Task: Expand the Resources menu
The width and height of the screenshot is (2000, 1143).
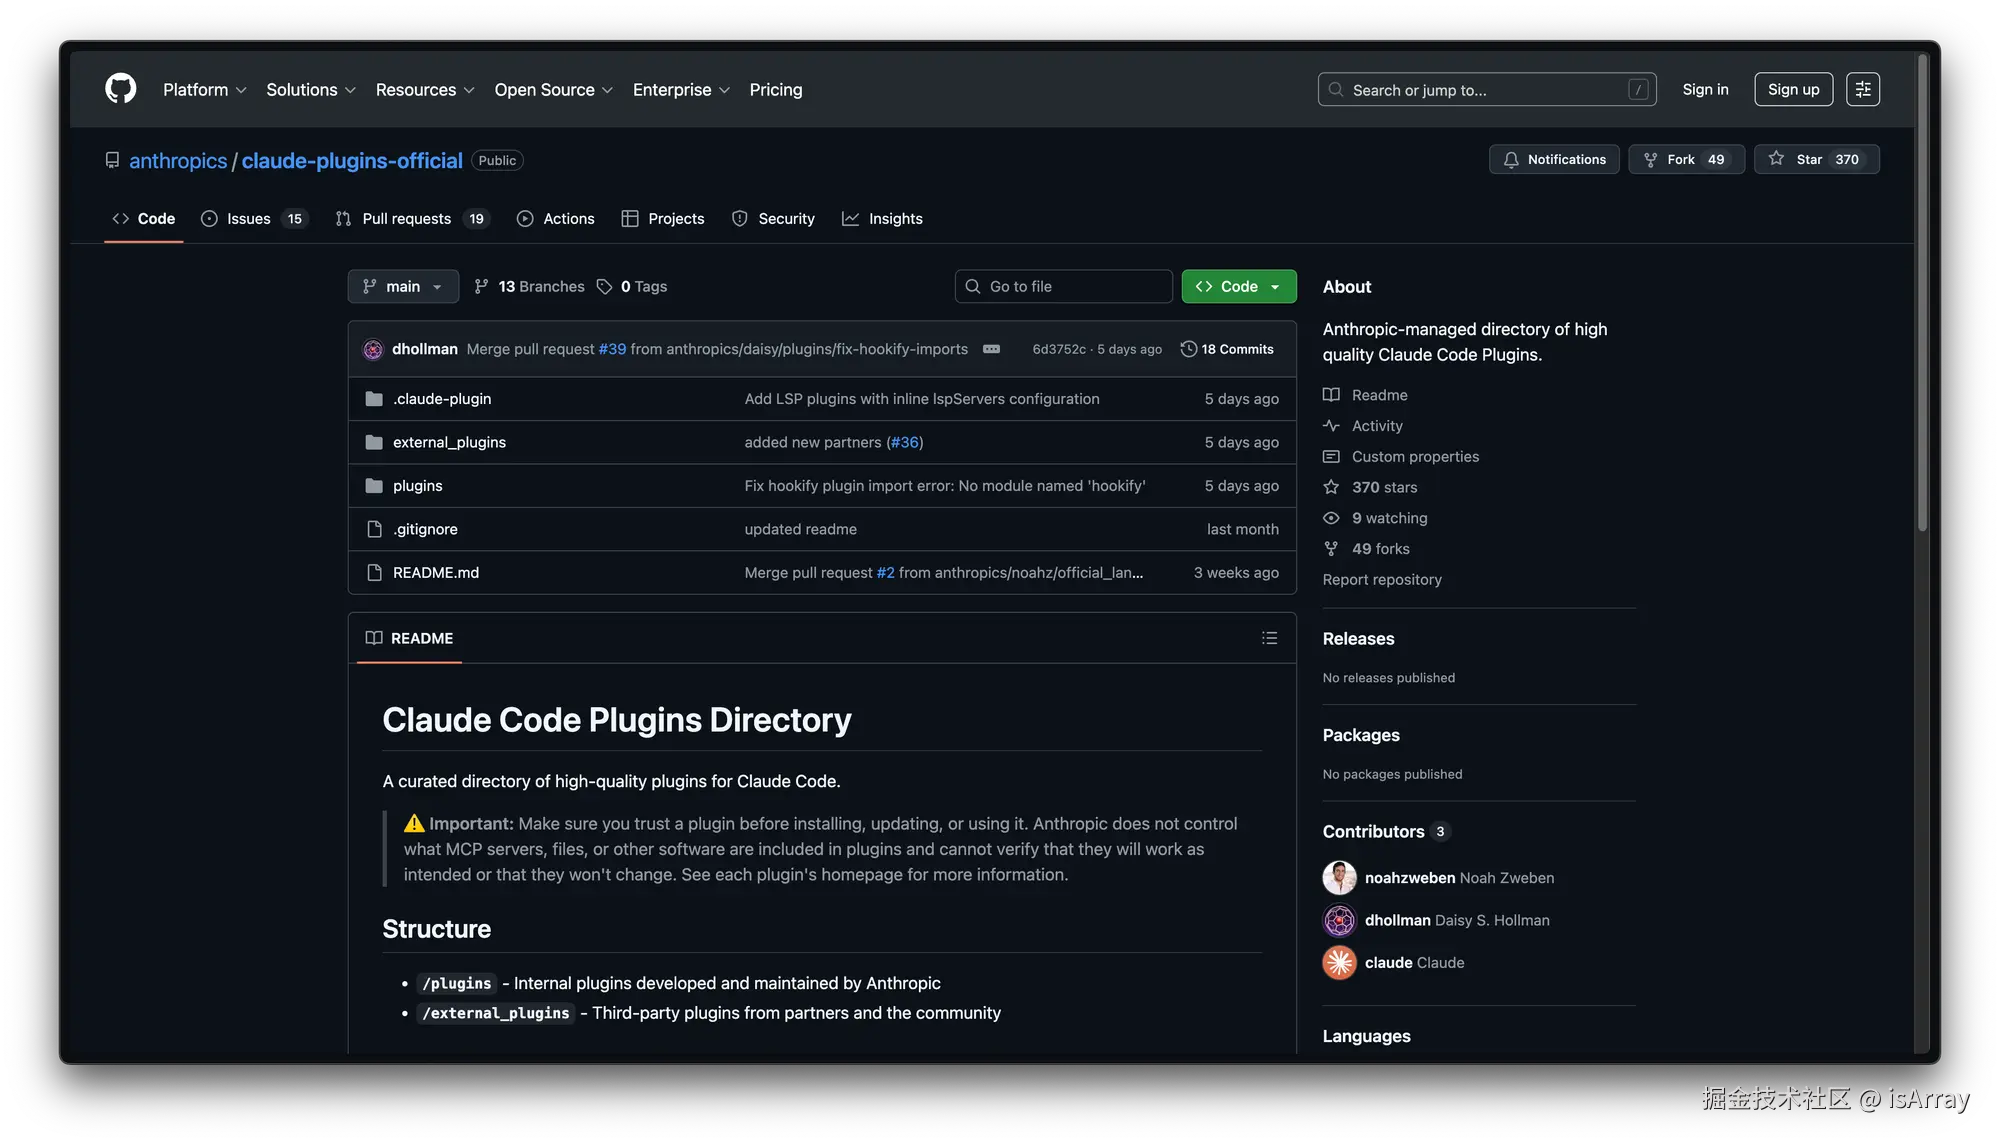Action: click(425, 90)
